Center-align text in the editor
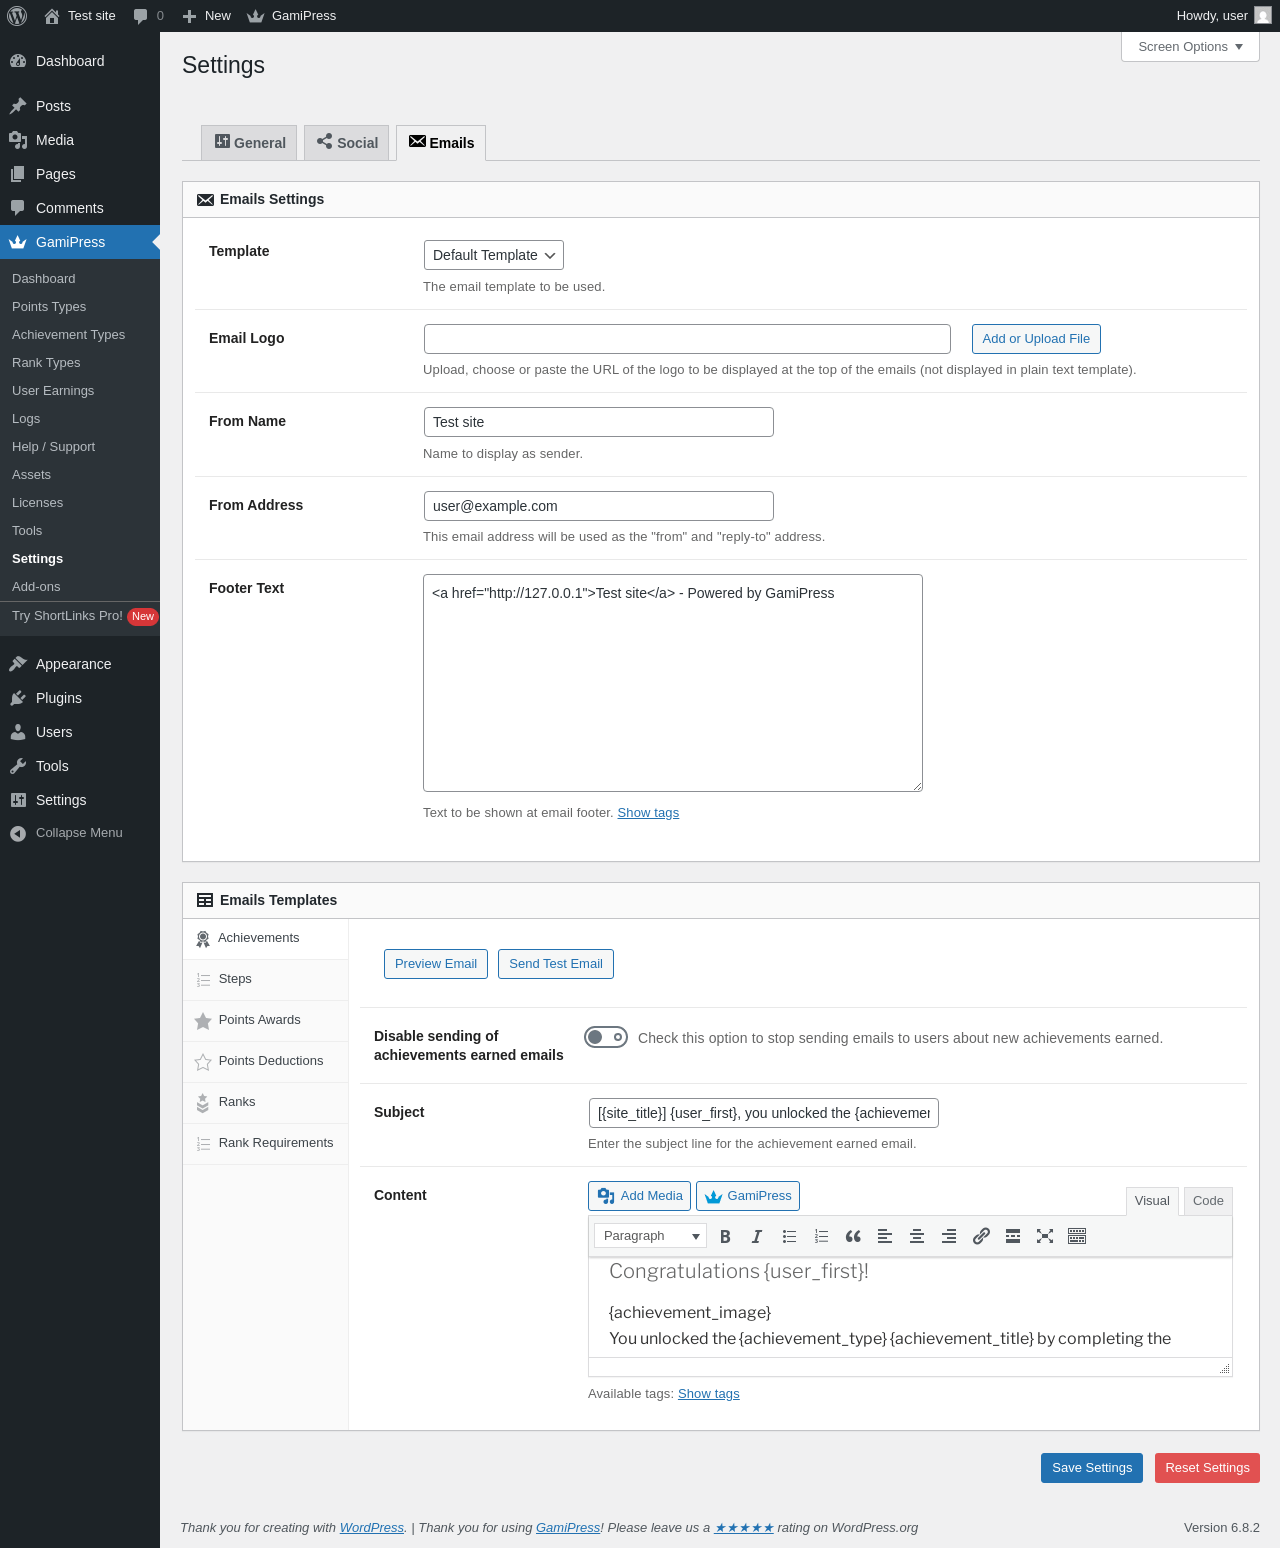 coord(917,1236)
